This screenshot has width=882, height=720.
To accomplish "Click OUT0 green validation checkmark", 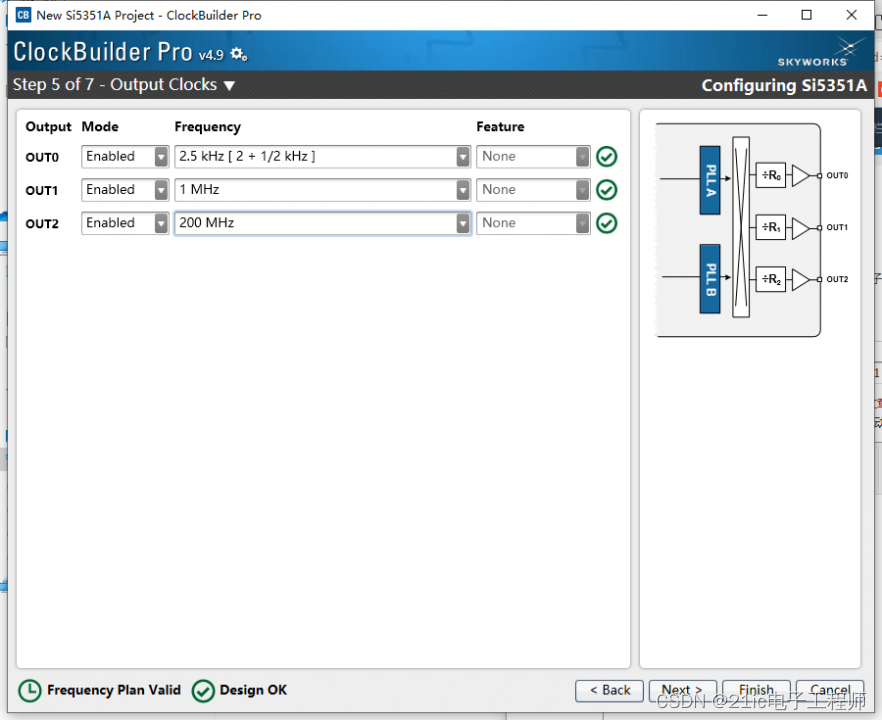I will coord(606,156).
